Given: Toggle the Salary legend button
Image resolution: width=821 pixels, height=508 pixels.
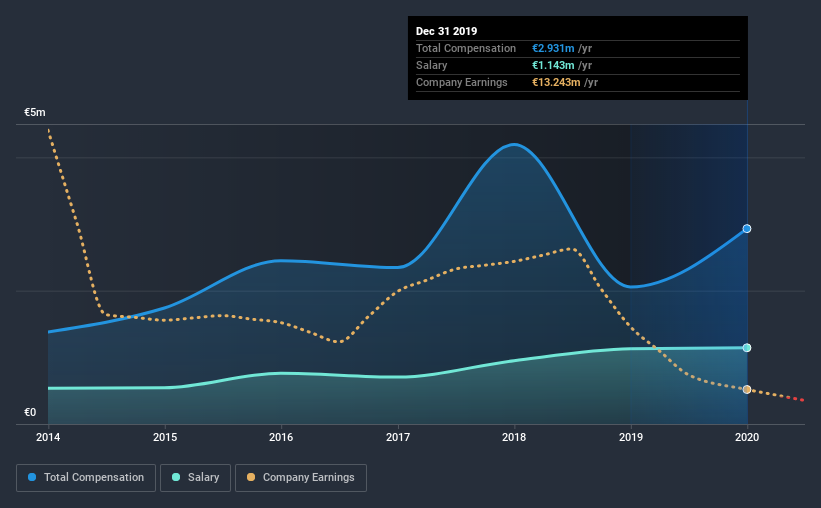Looking at the screenshot, I should pyautogui.click(x=195, y=478).
